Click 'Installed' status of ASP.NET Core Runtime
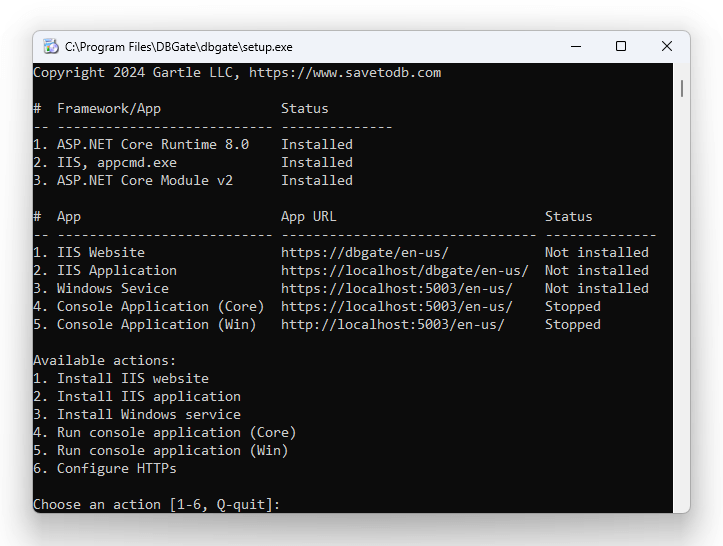 pos(317,144)
